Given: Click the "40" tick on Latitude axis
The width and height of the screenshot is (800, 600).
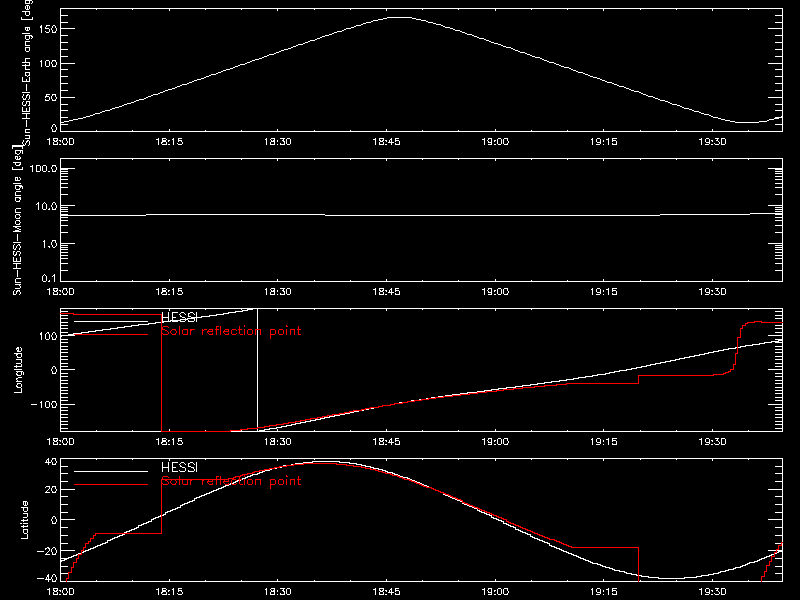Looking at the screenshot, I should 51,462.
